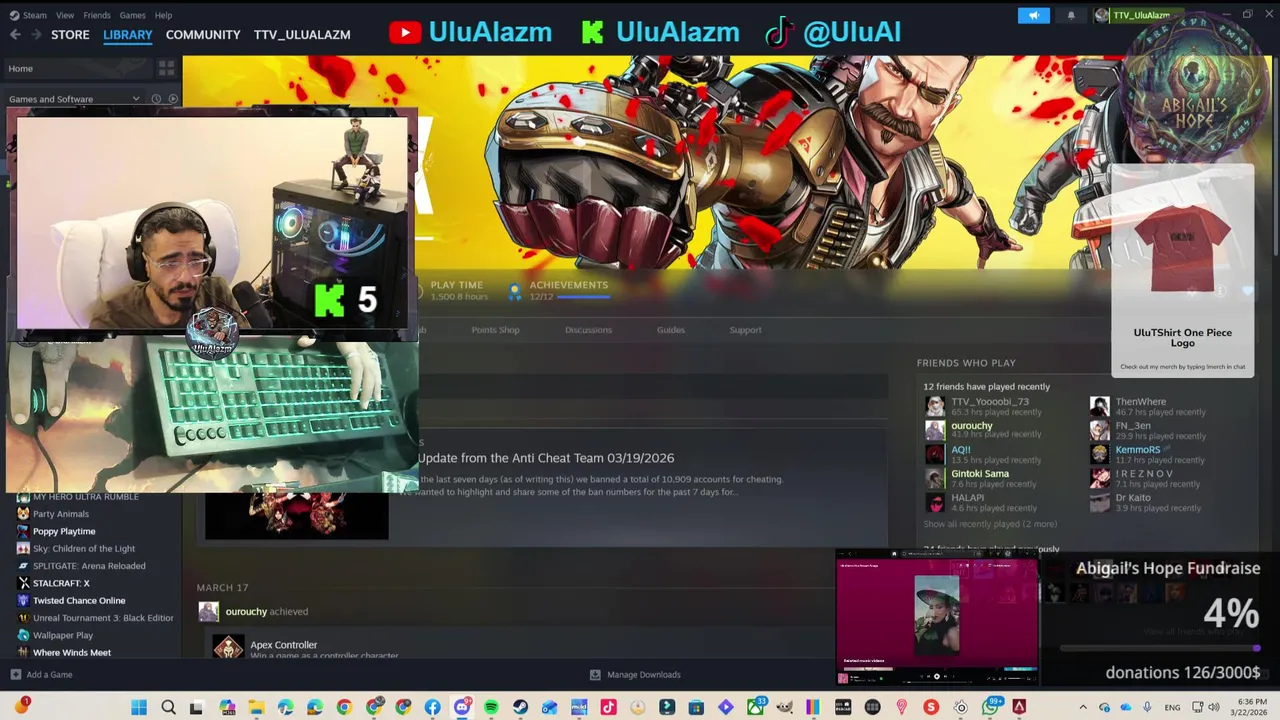Open Manage Downloads
The height and width of the screenshot is (720, 1280).
click(x=635, y=674)
